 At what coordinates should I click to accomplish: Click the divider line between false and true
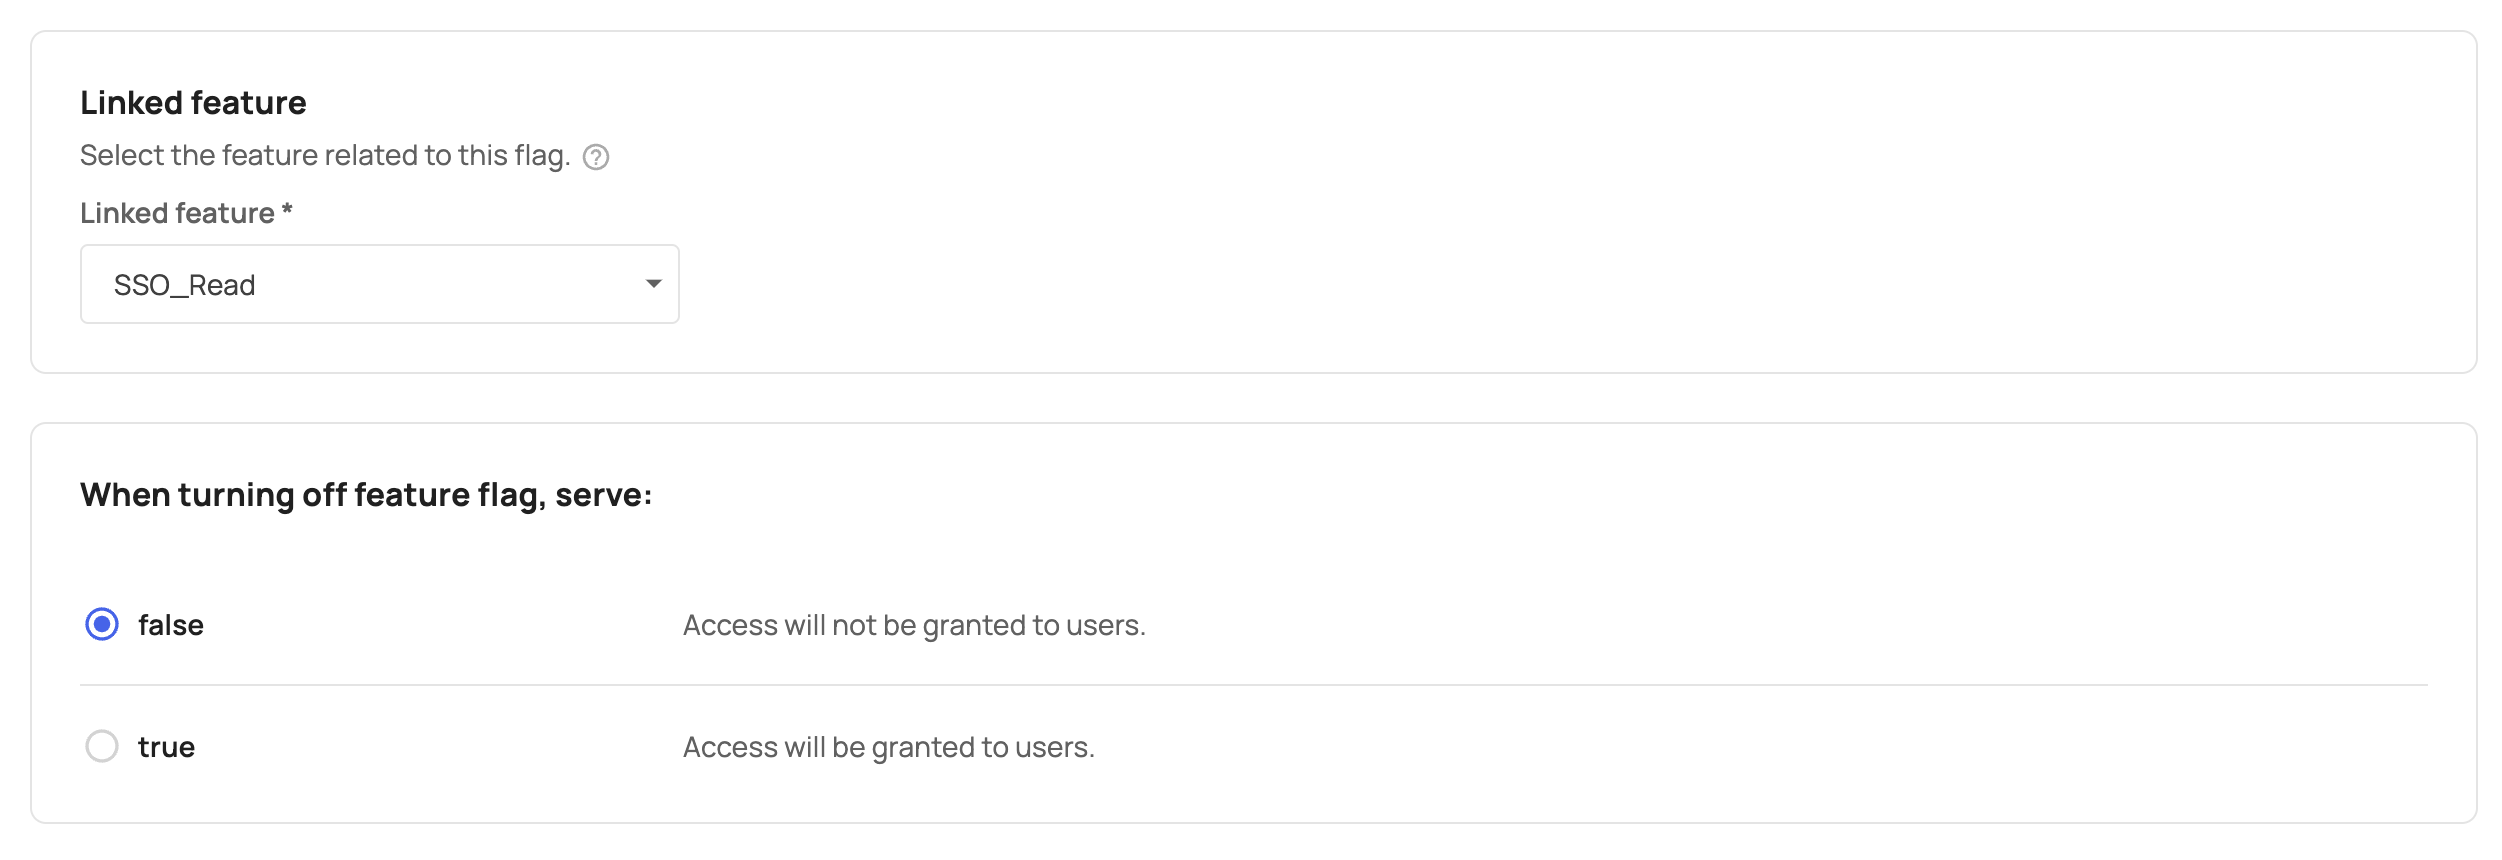point(1252,685)
